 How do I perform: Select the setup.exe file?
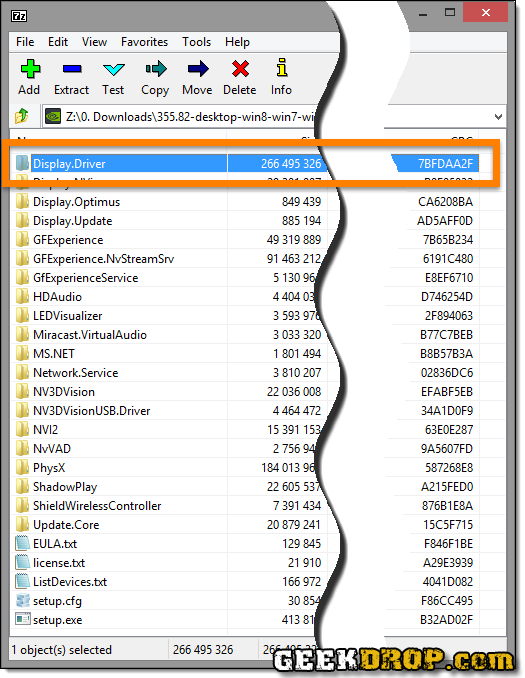58,620
